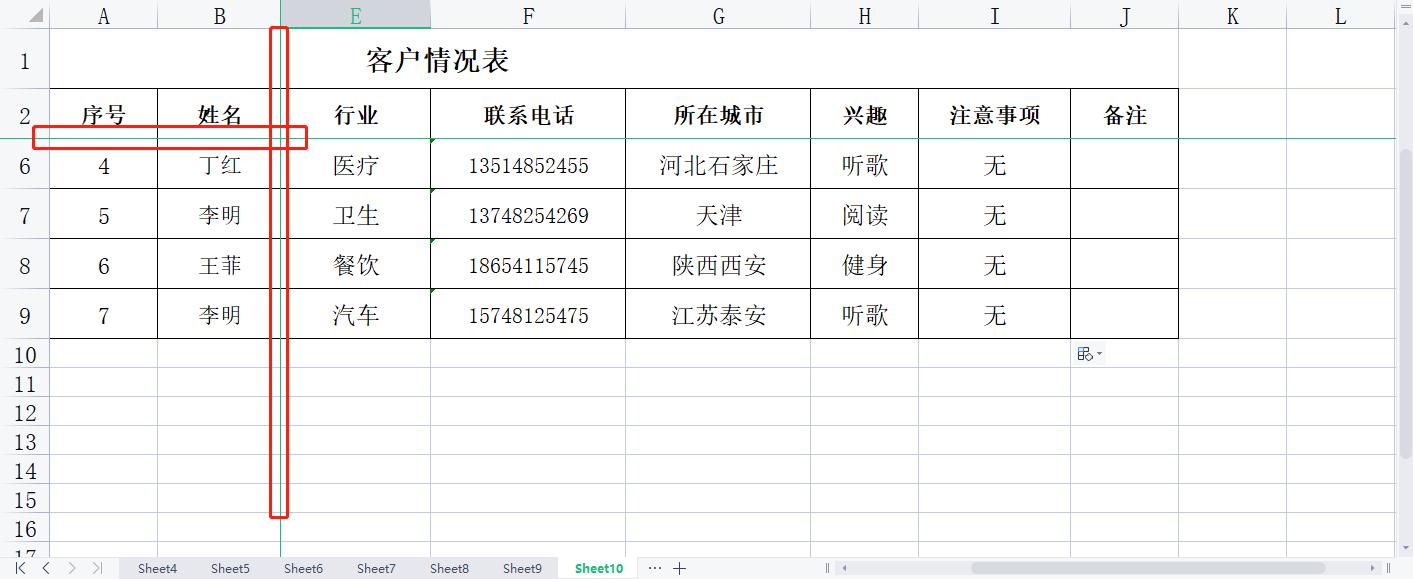Add a new worksheet with the plus icon
This screenshot has width=1413, height=579.
679,568
